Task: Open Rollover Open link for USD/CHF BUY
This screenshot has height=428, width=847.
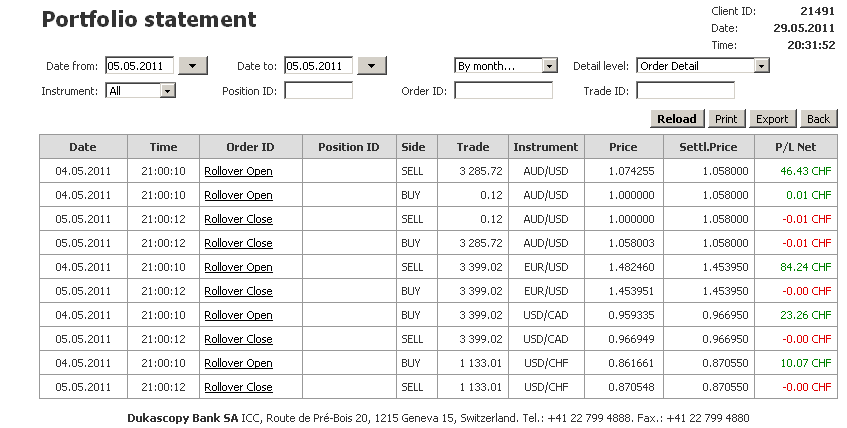Action: pyautogui.click(x=238, y=363)
